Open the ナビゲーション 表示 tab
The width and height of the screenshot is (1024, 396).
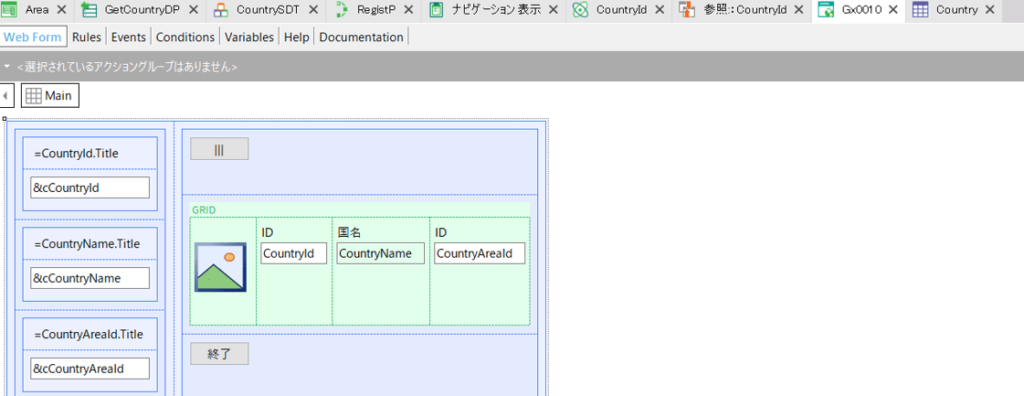click(x=496, y=10)
